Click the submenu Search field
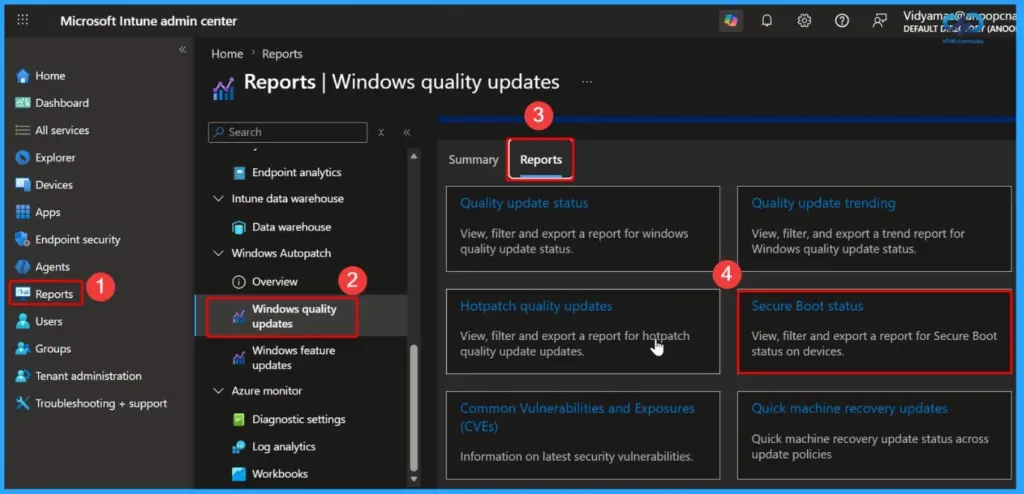Screen dimensions: 1024x494 (288, 132)
